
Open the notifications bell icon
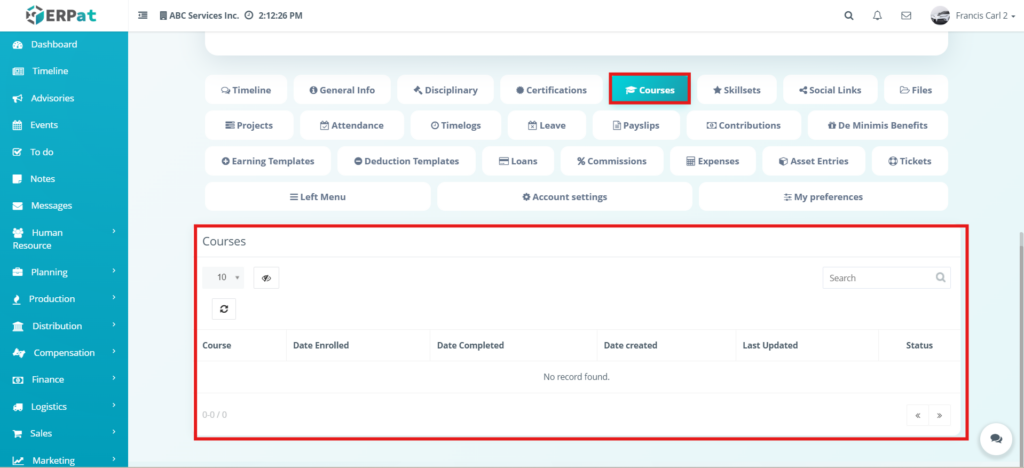[877, 16]
